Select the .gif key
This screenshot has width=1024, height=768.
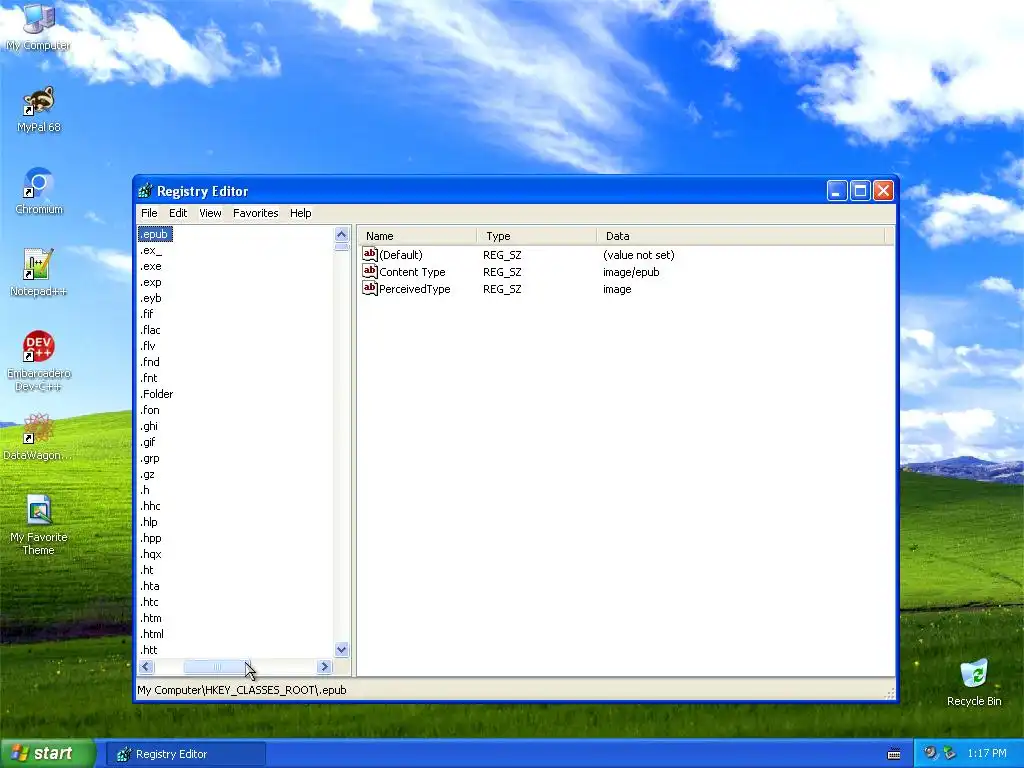(148, 442)
